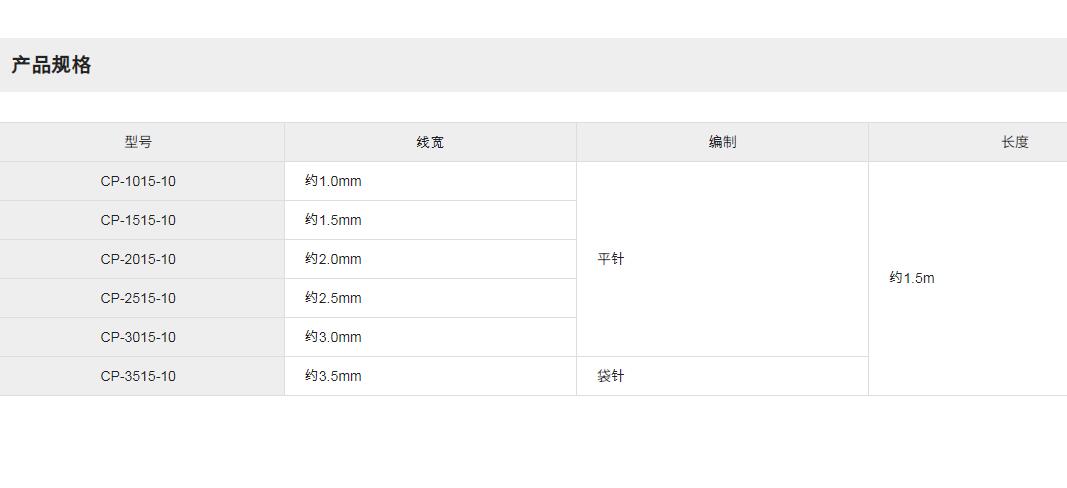This screenshot has height=488, width=1067.
Task: Click the 约3.0mm line width cell
Action: (x=334, y=337)
